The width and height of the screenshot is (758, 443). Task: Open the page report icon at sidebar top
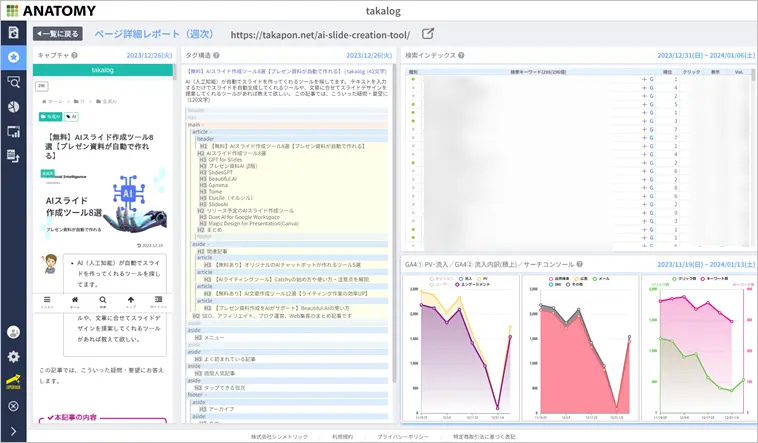click(x=14, y=32)
